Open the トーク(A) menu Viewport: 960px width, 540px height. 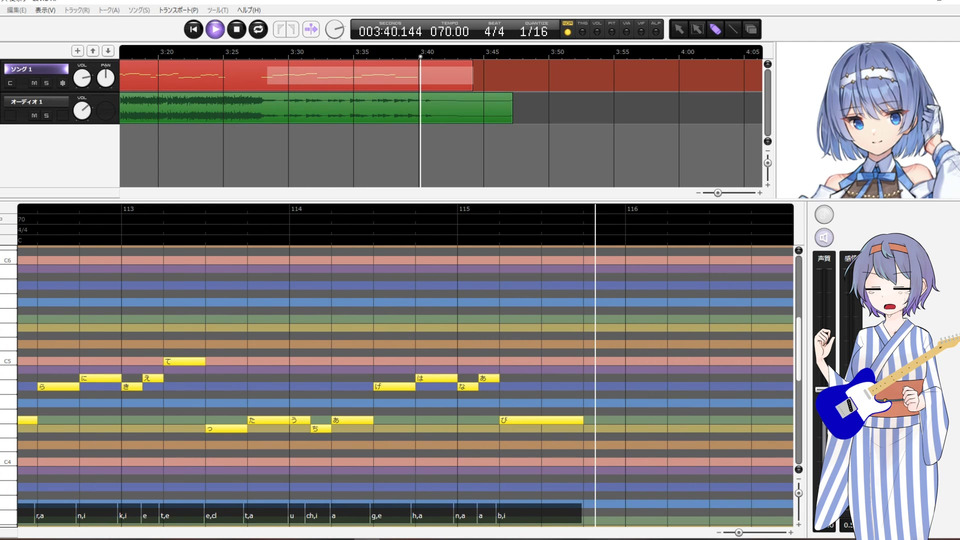click(109, 10)
